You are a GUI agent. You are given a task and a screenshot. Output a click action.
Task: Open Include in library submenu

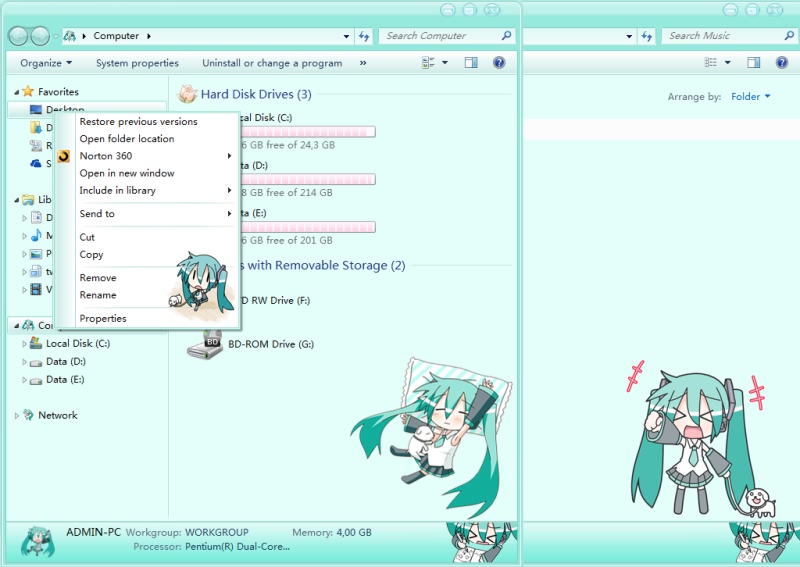(x=147, y=190)
